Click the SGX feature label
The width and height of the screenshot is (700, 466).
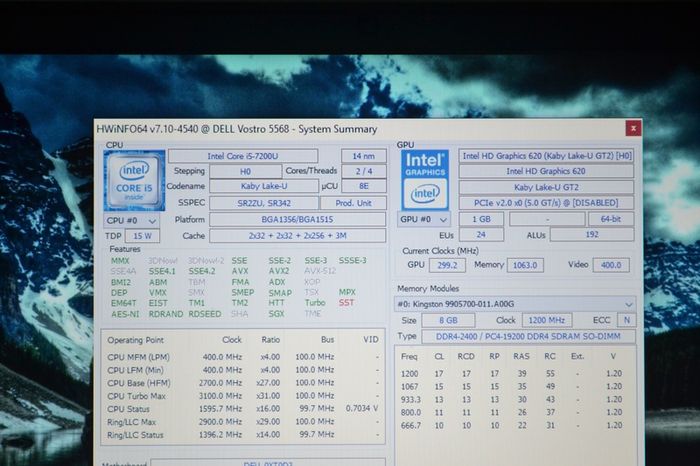[276, 314]
